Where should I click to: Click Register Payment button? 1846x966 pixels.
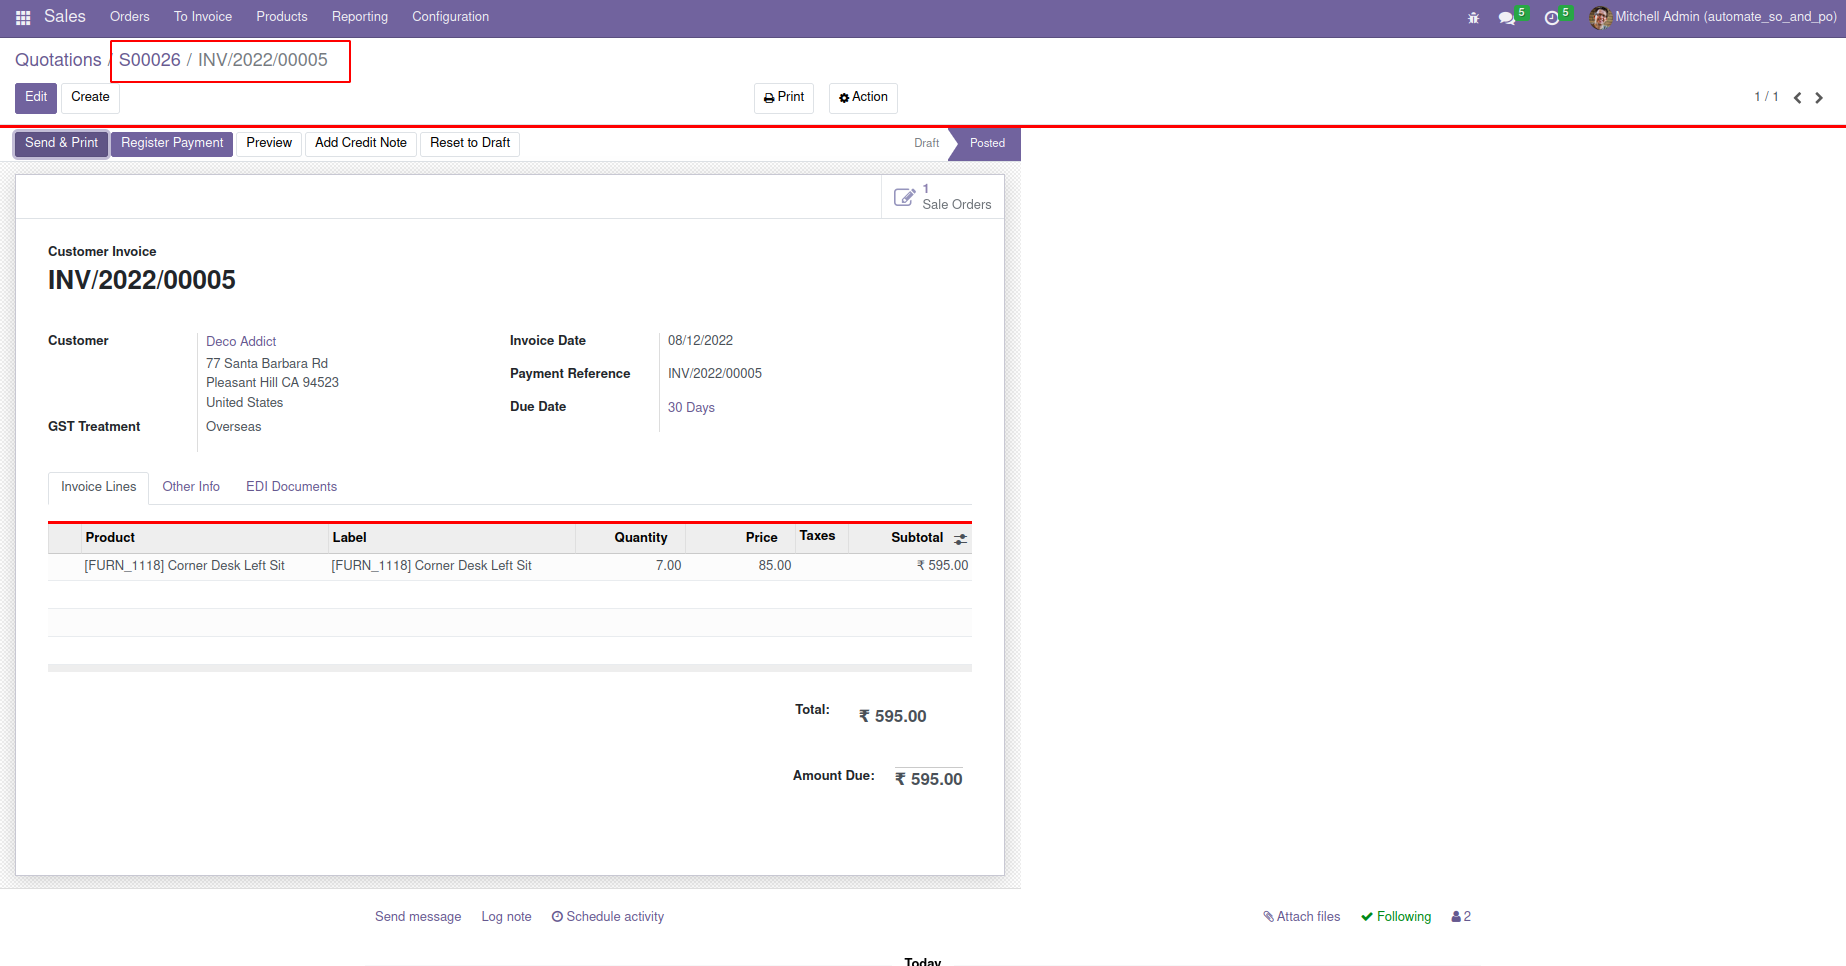(172, 144)
